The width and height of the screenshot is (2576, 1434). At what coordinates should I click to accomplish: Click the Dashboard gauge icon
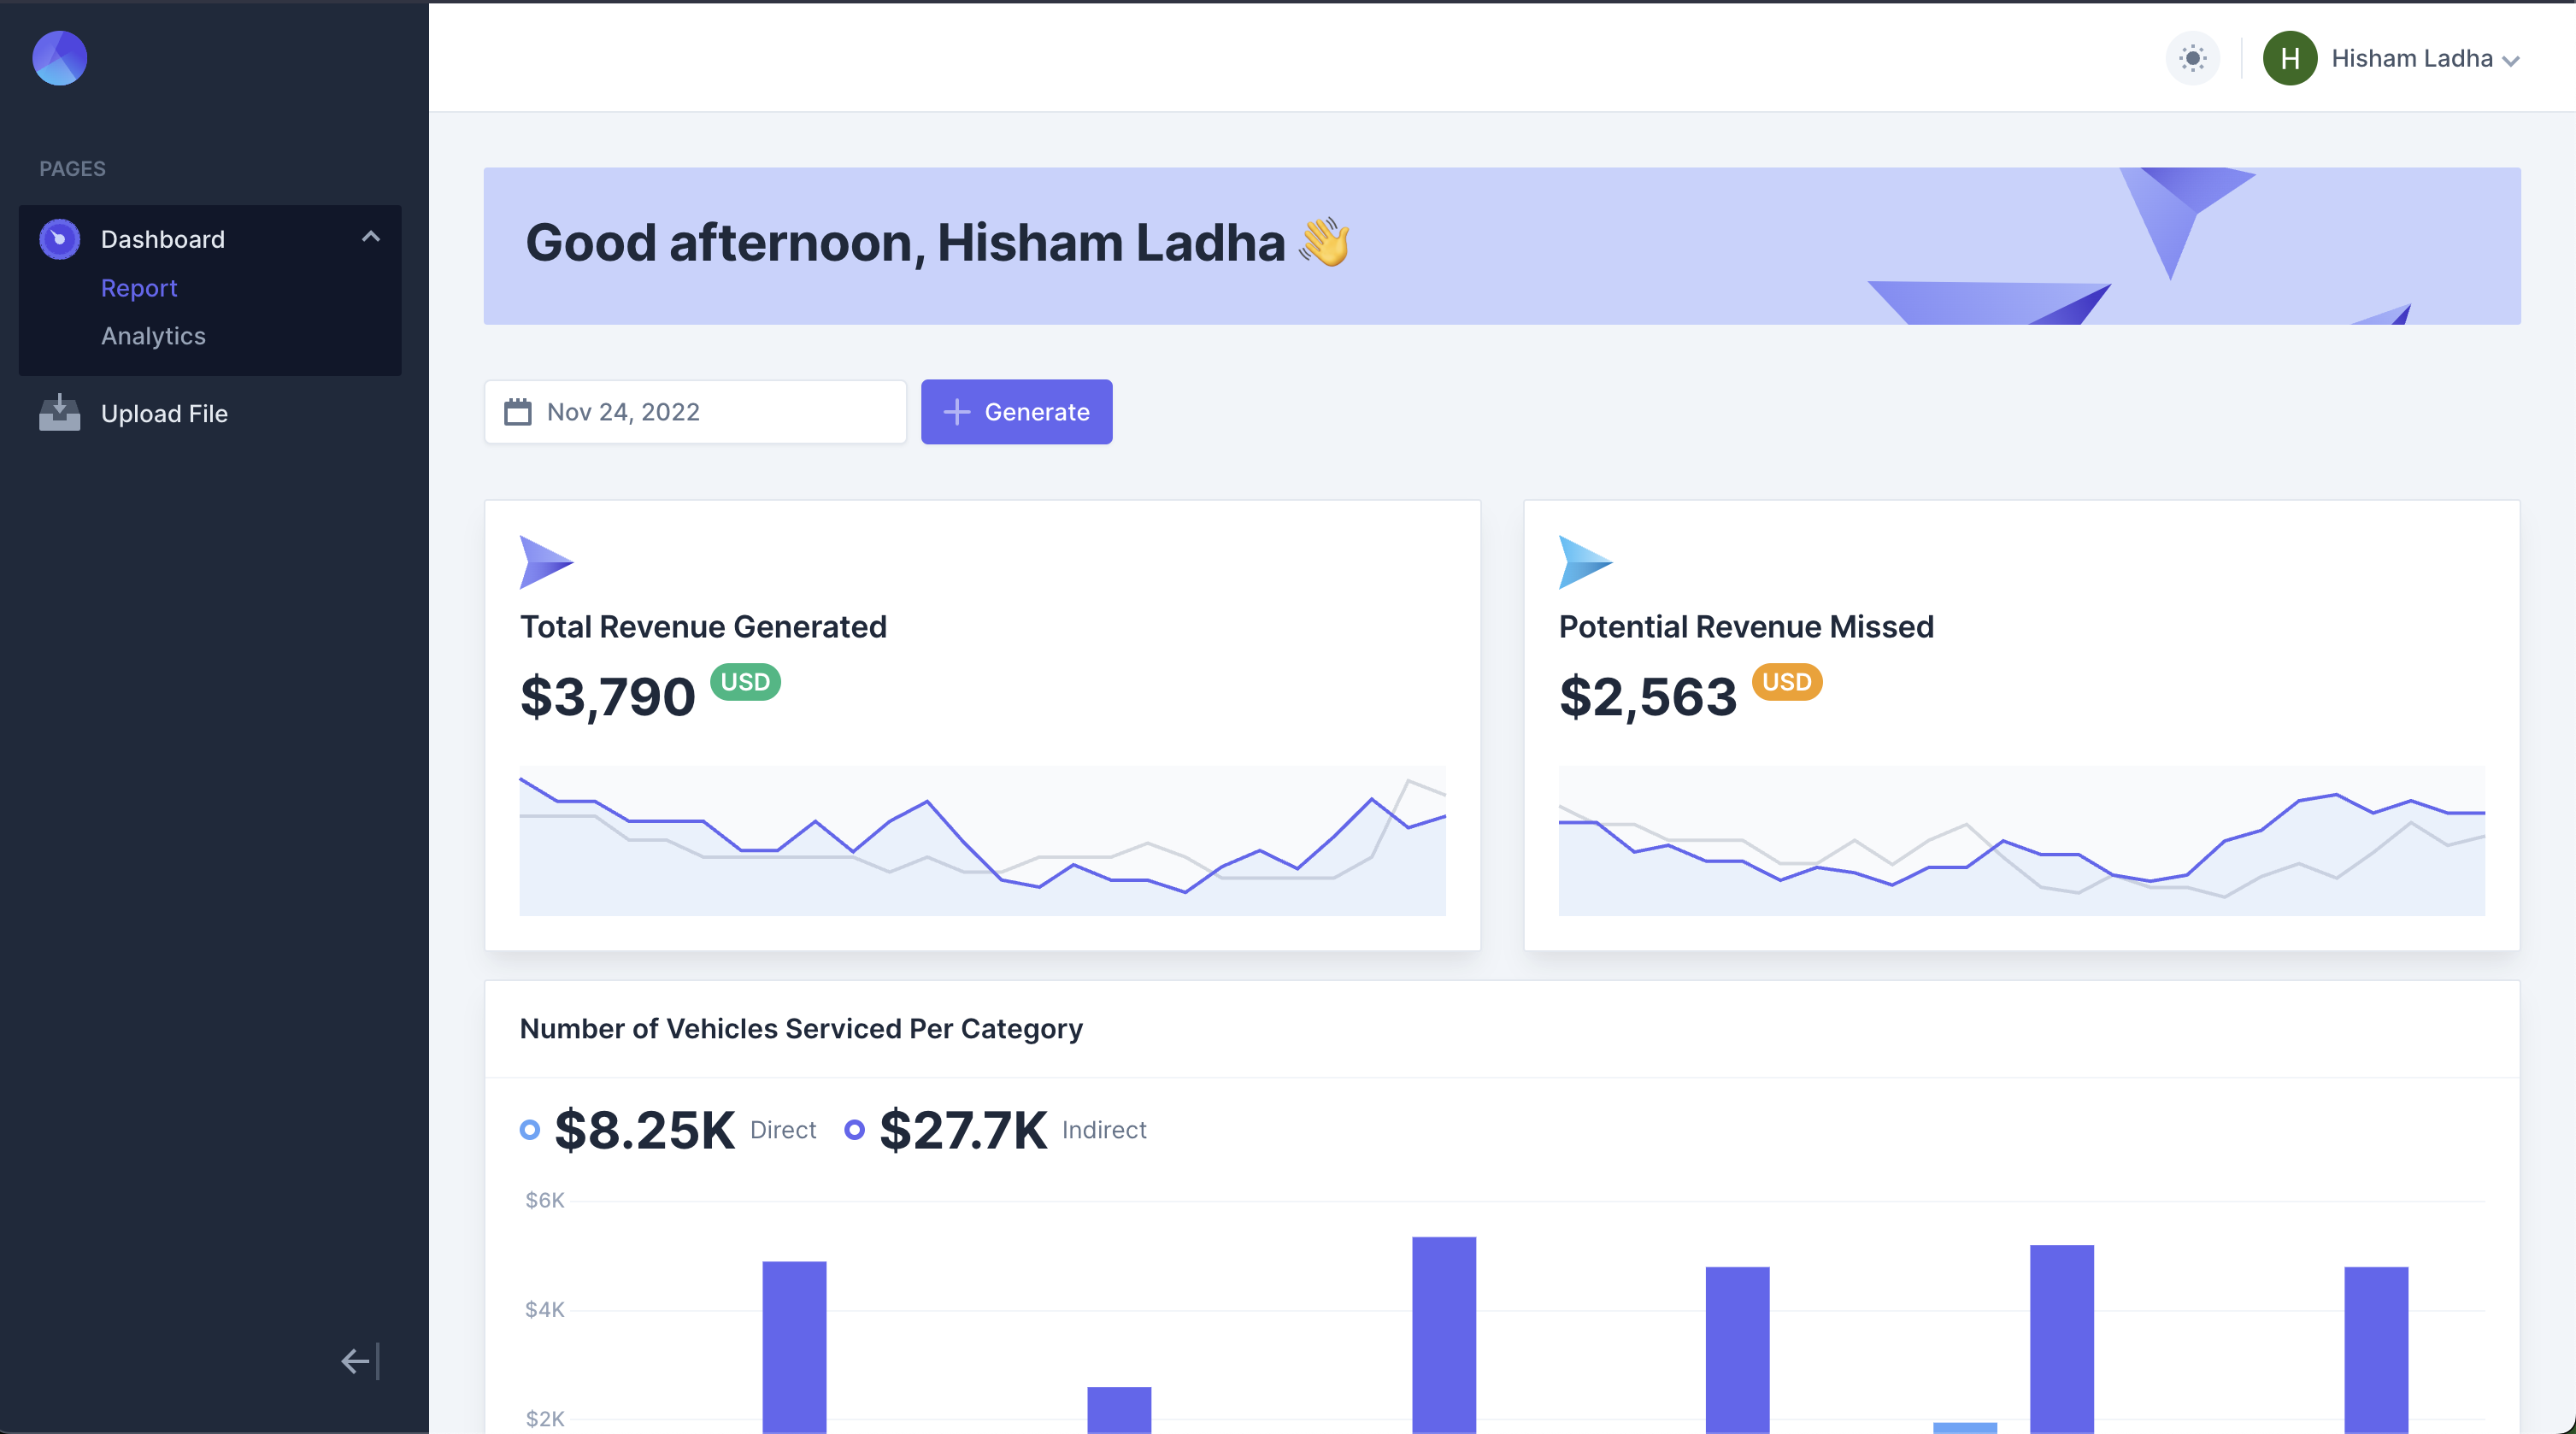coord(59,239)
